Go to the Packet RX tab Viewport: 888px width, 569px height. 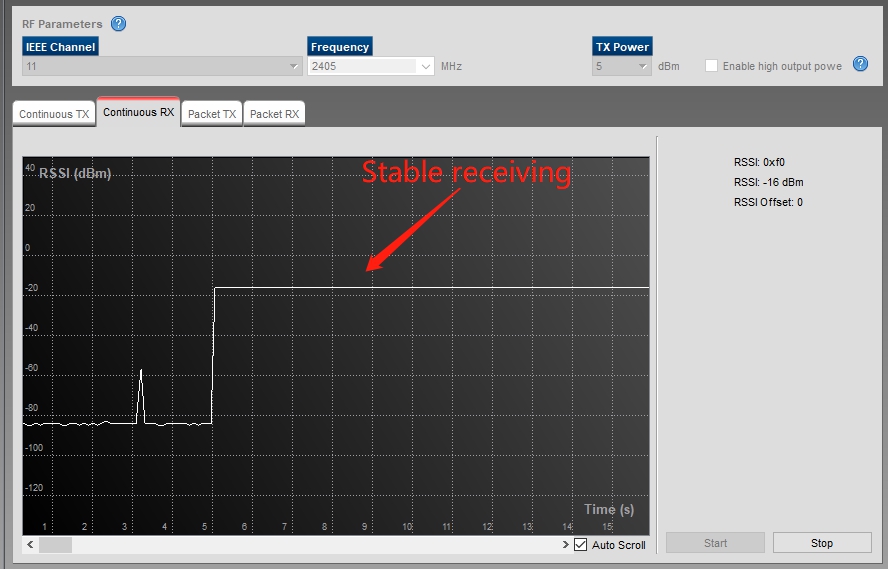pos(274,114)
